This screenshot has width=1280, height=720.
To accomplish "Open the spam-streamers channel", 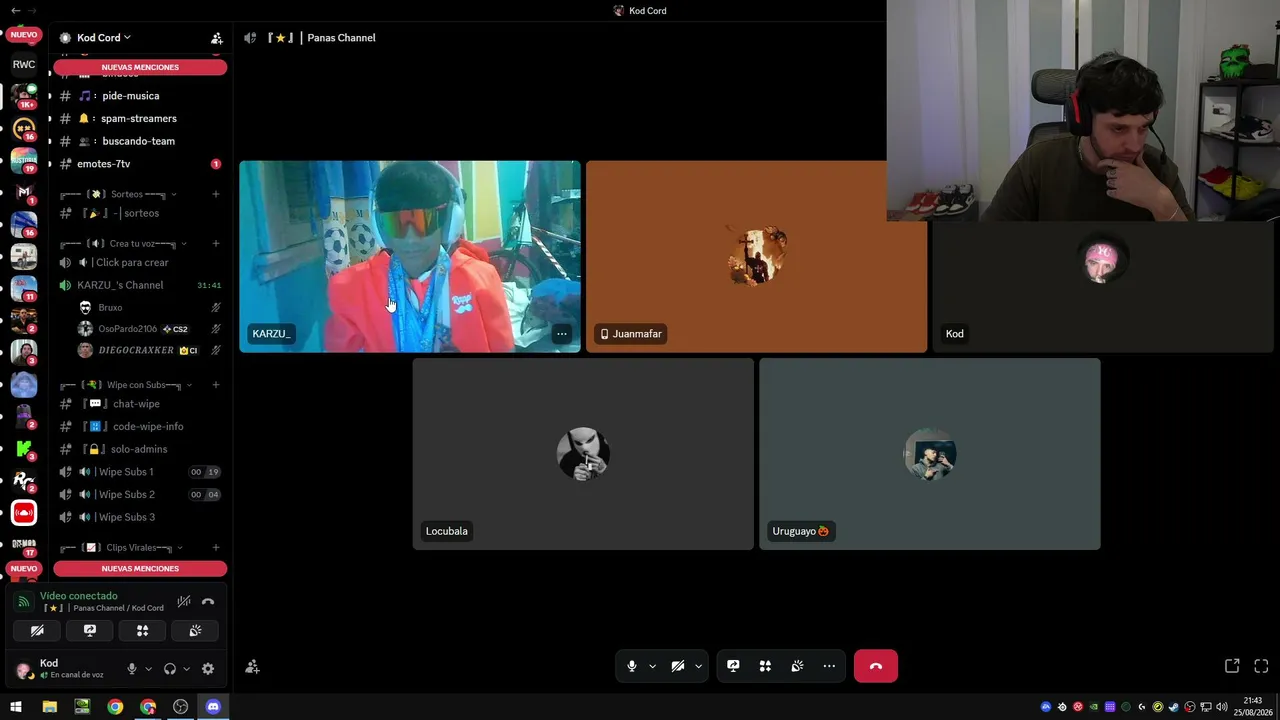I will click(x=140, y=119).
